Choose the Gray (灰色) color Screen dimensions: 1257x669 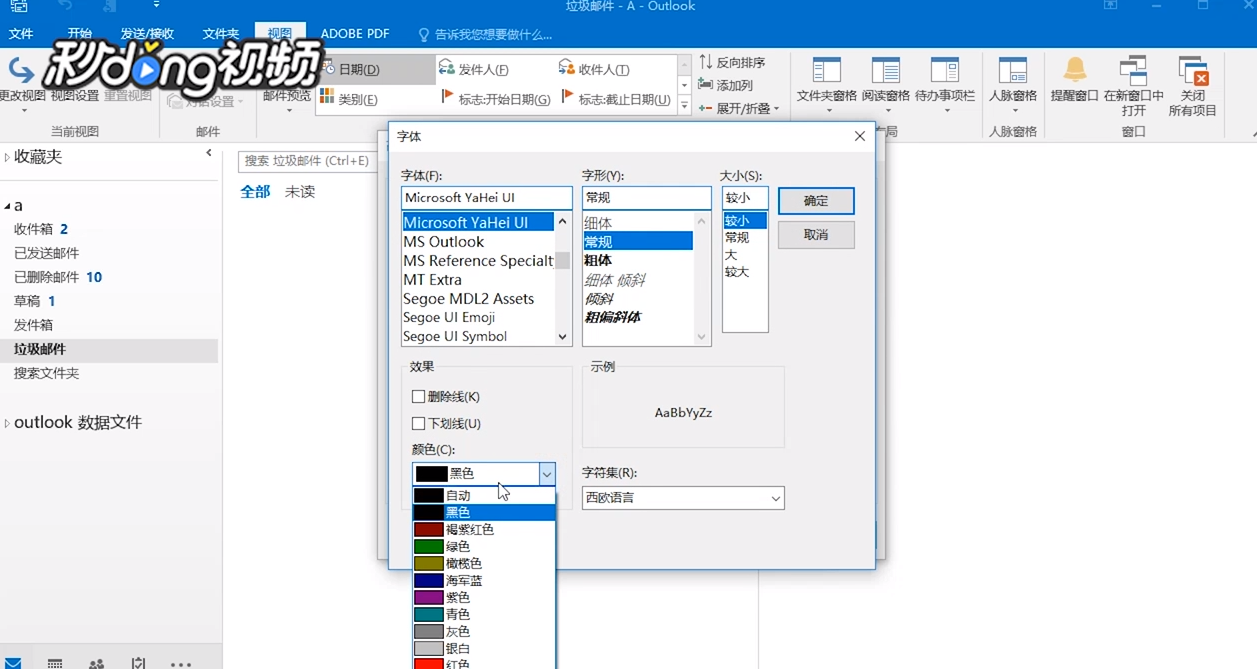coord(484,631)
